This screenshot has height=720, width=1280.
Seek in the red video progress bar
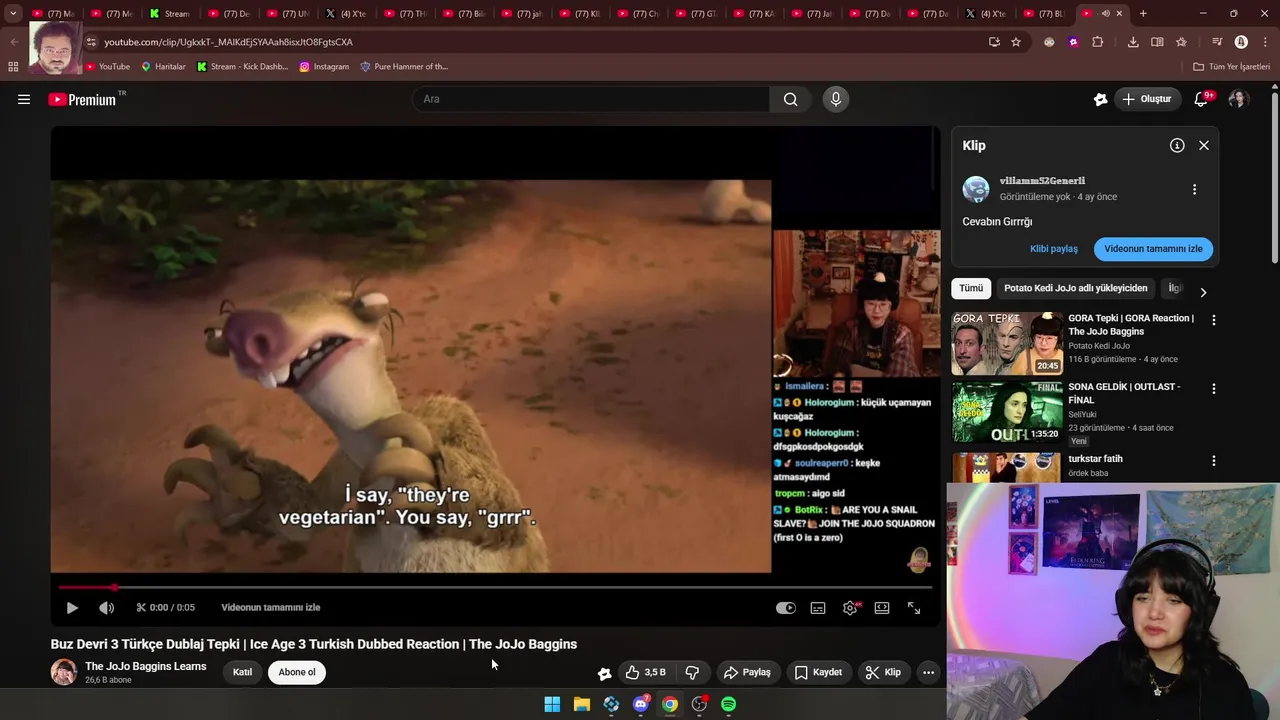pyautogui.click(x=495, y=587)
